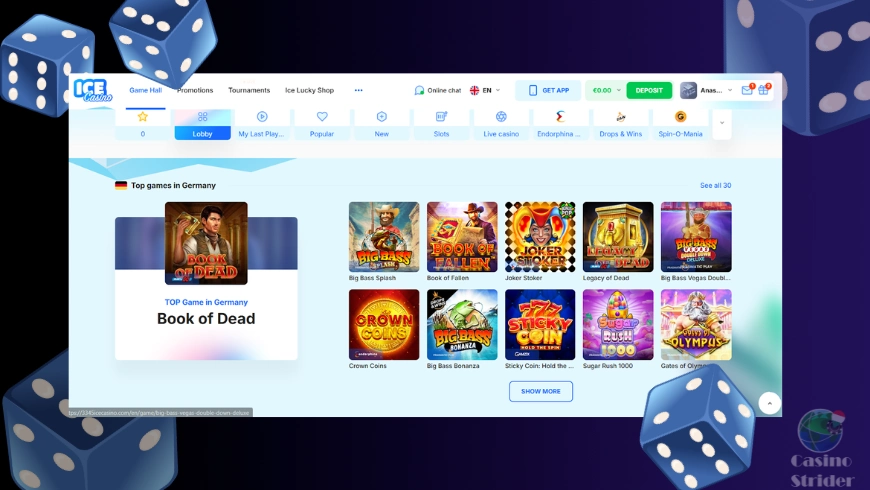
Task: Open the Joker Stoker game thumbnail
Action: pos(540,237)
